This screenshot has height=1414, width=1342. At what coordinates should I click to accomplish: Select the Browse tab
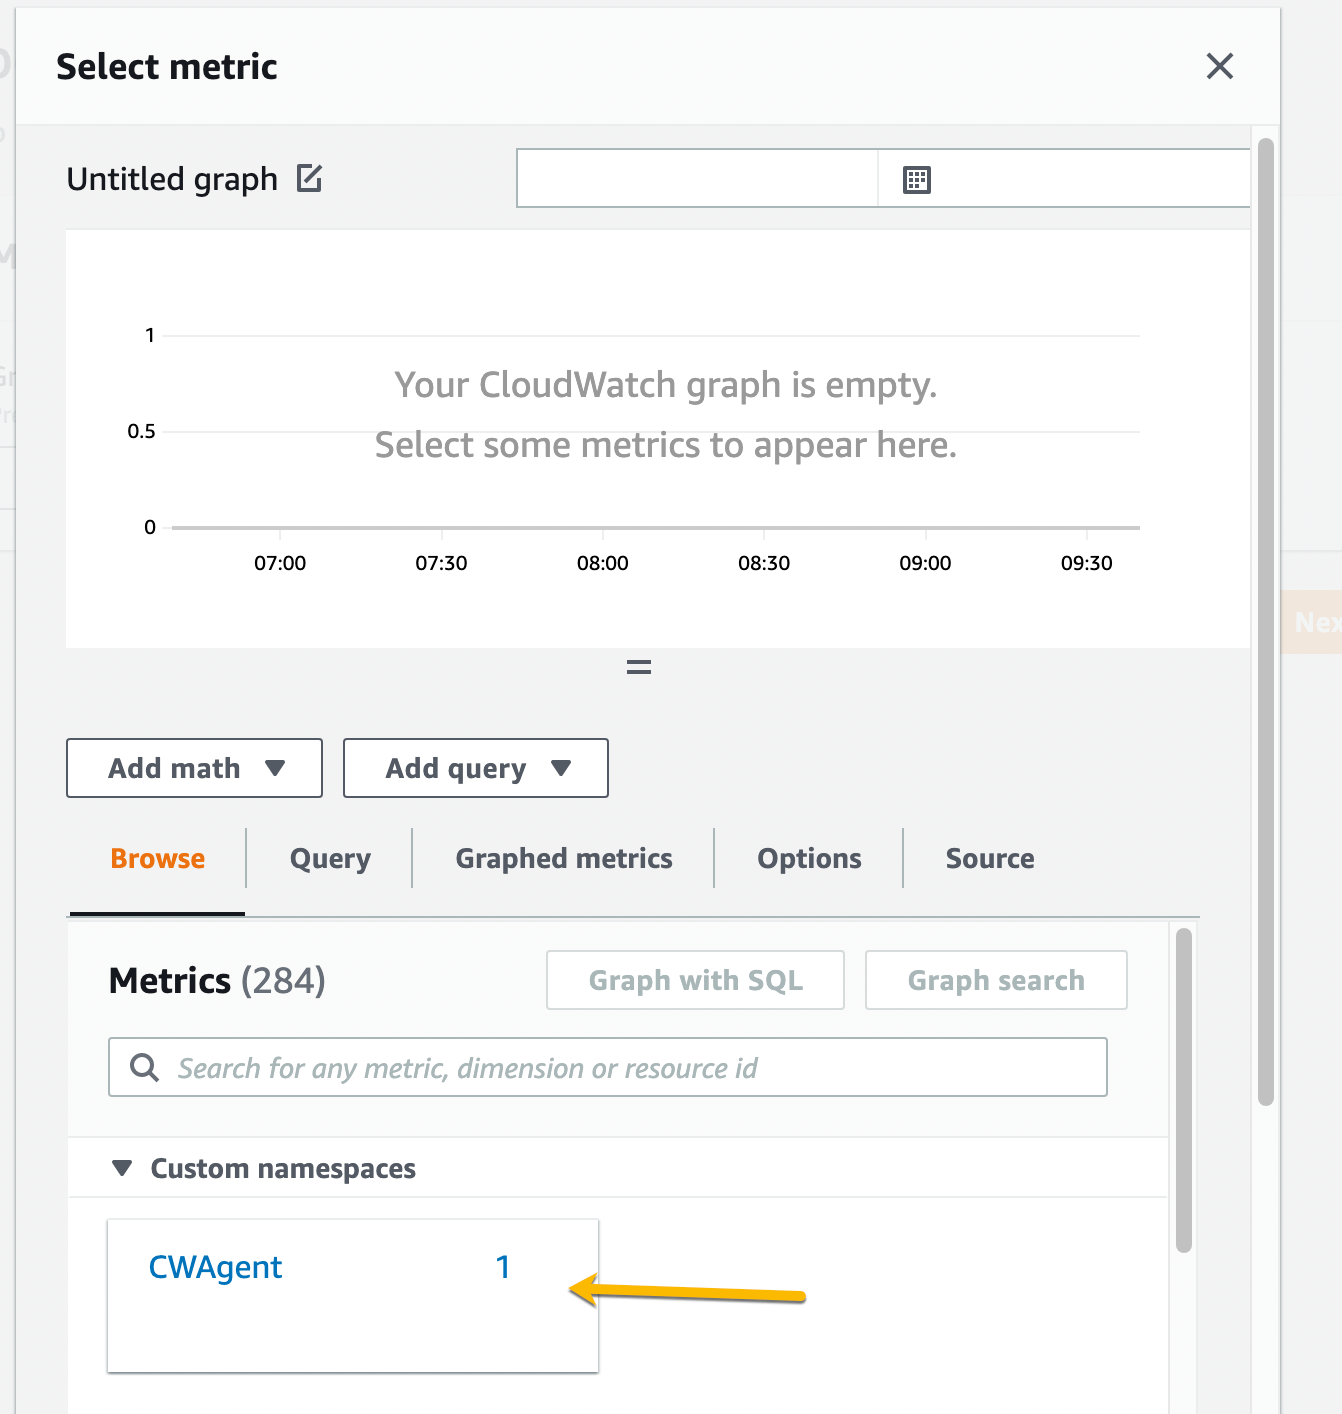click(157, 858)
